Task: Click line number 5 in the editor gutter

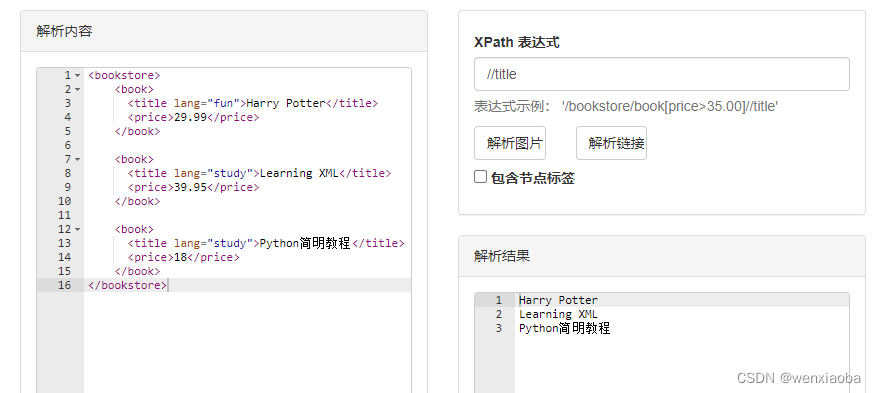Action: point(68,131)
